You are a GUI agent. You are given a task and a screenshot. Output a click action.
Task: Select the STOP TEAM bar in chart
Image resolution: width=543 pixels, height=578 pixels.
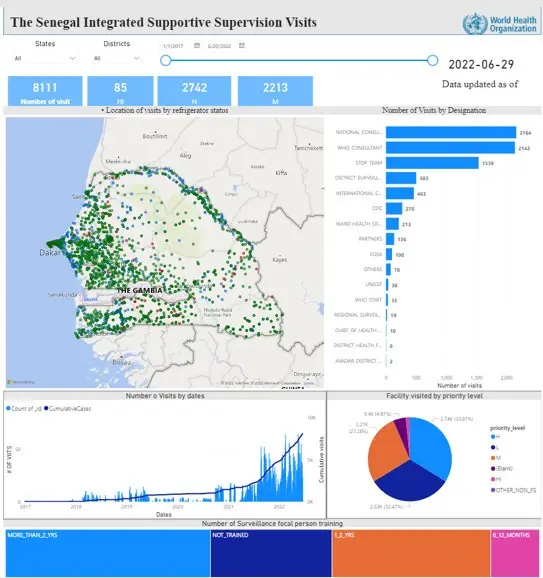[x=432, y=163]
